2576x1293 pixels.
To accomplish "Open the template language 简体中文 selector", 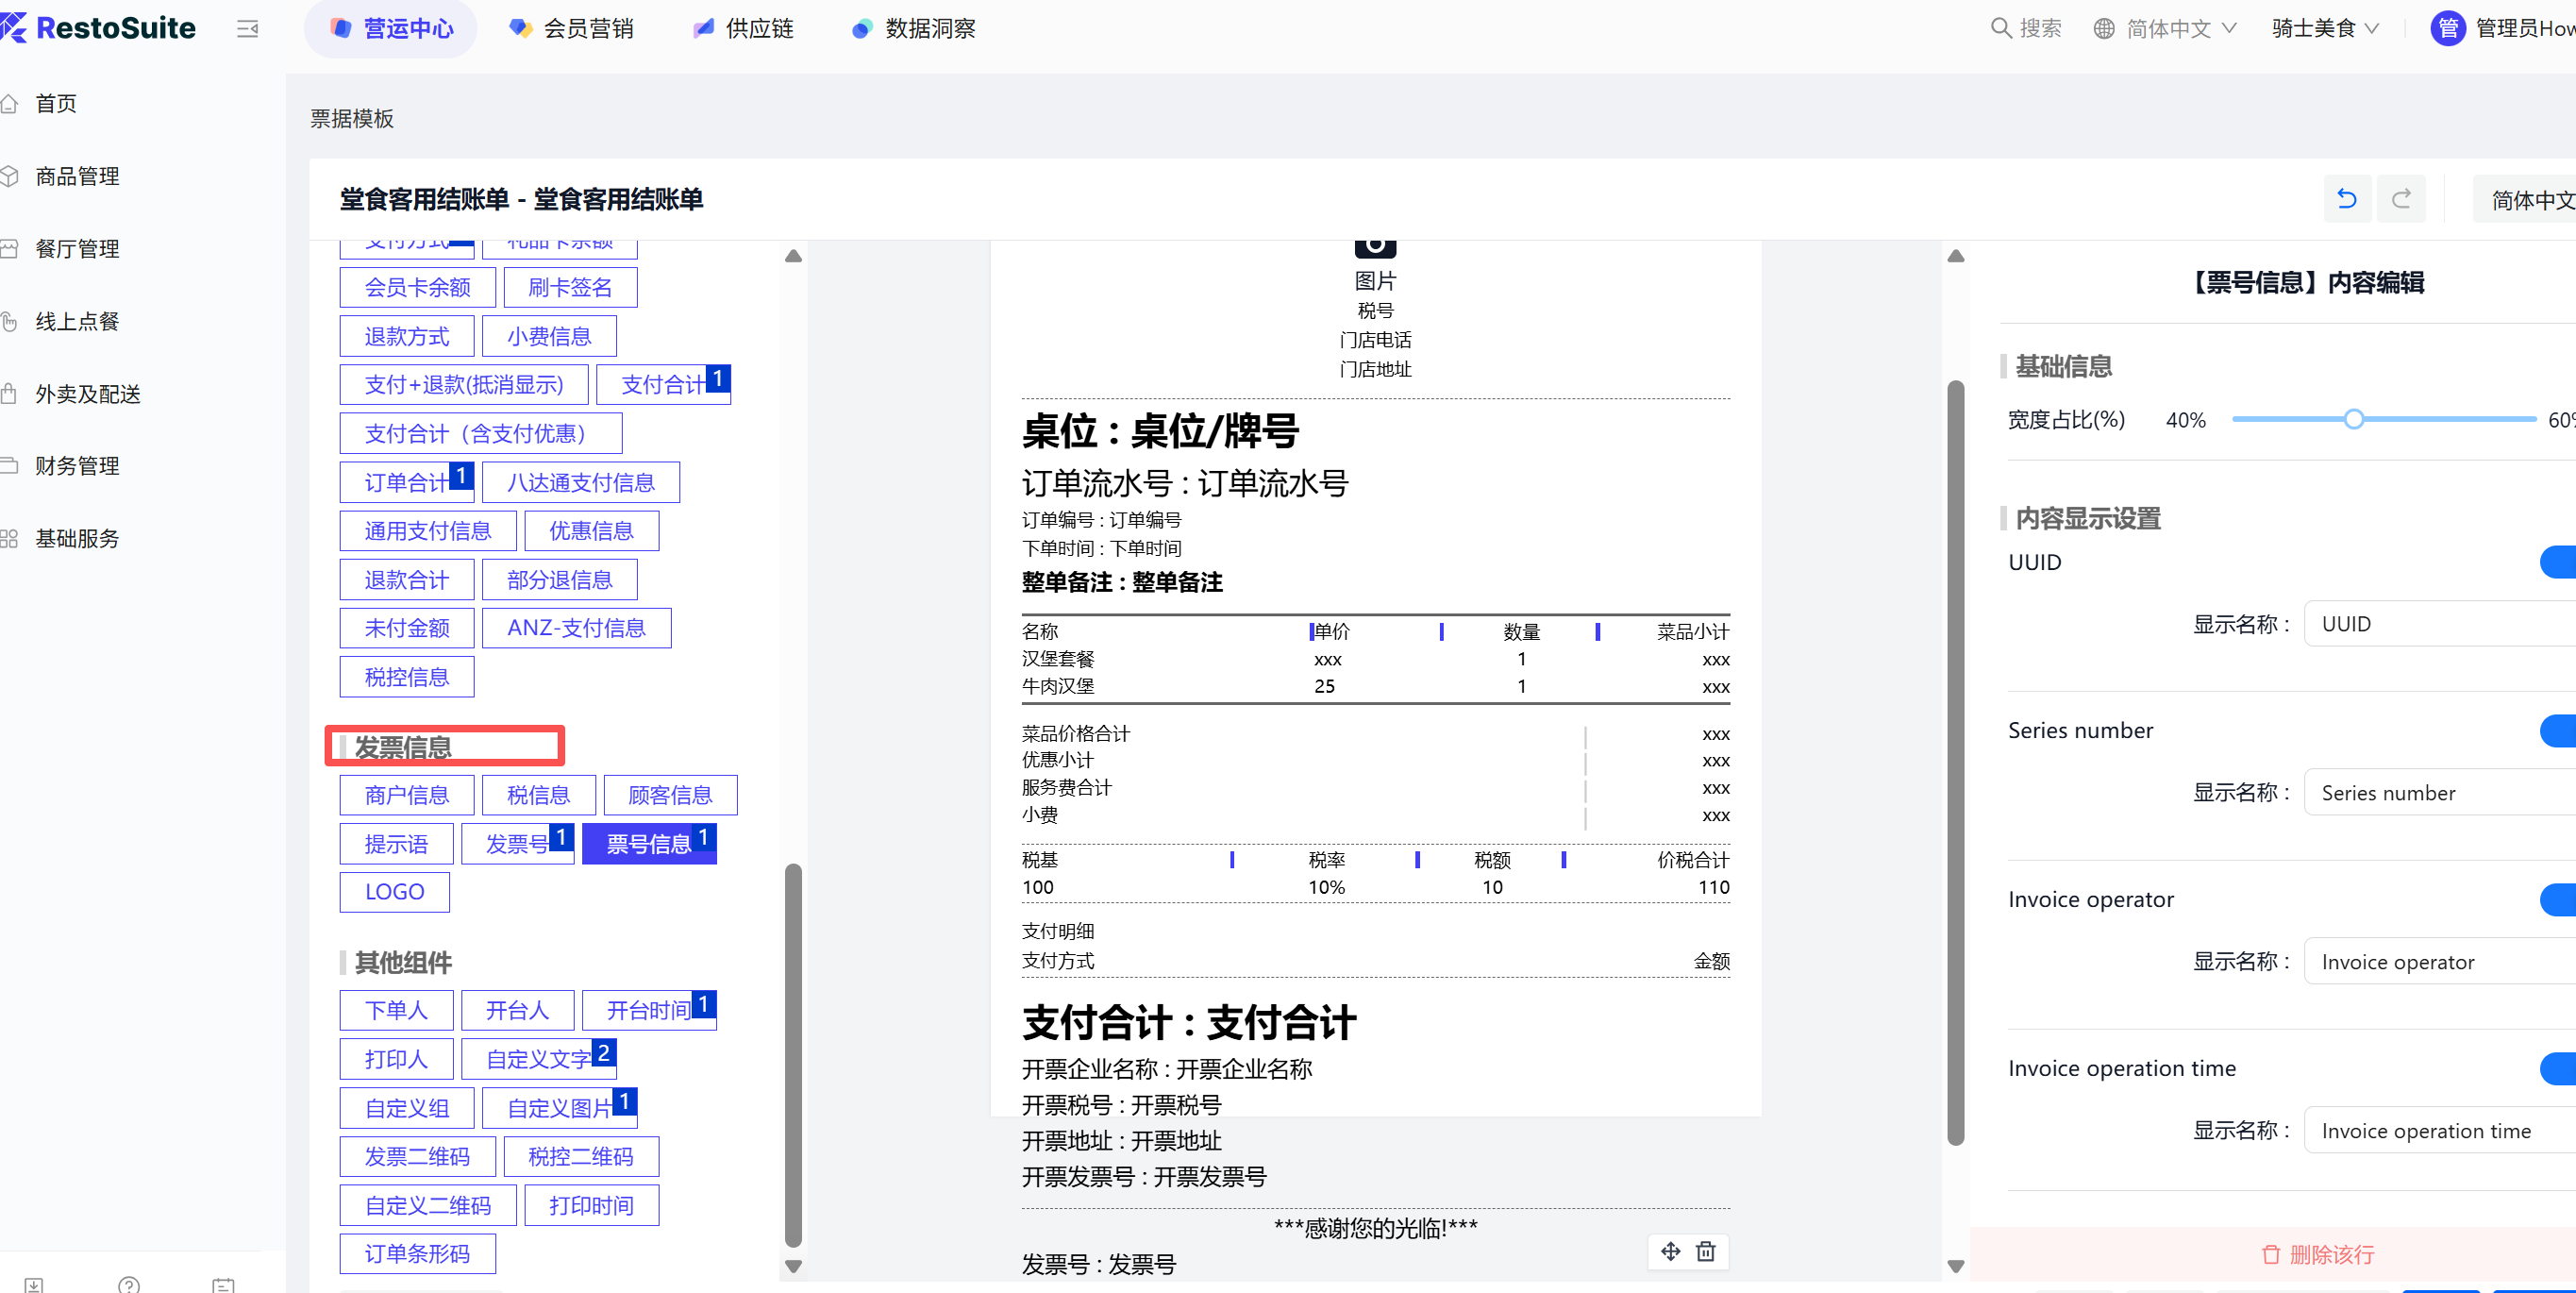I will tap(2530, 200).
